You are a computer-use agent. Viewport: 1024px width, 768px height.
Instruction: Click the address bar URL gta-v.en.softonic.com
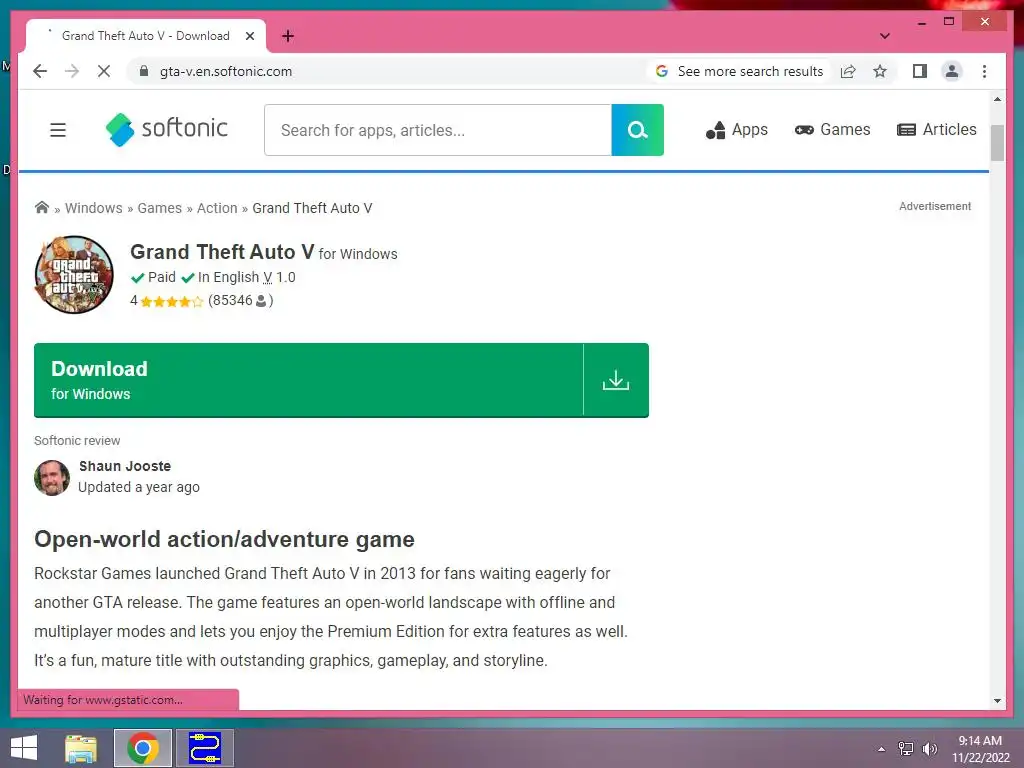(226, 71)
